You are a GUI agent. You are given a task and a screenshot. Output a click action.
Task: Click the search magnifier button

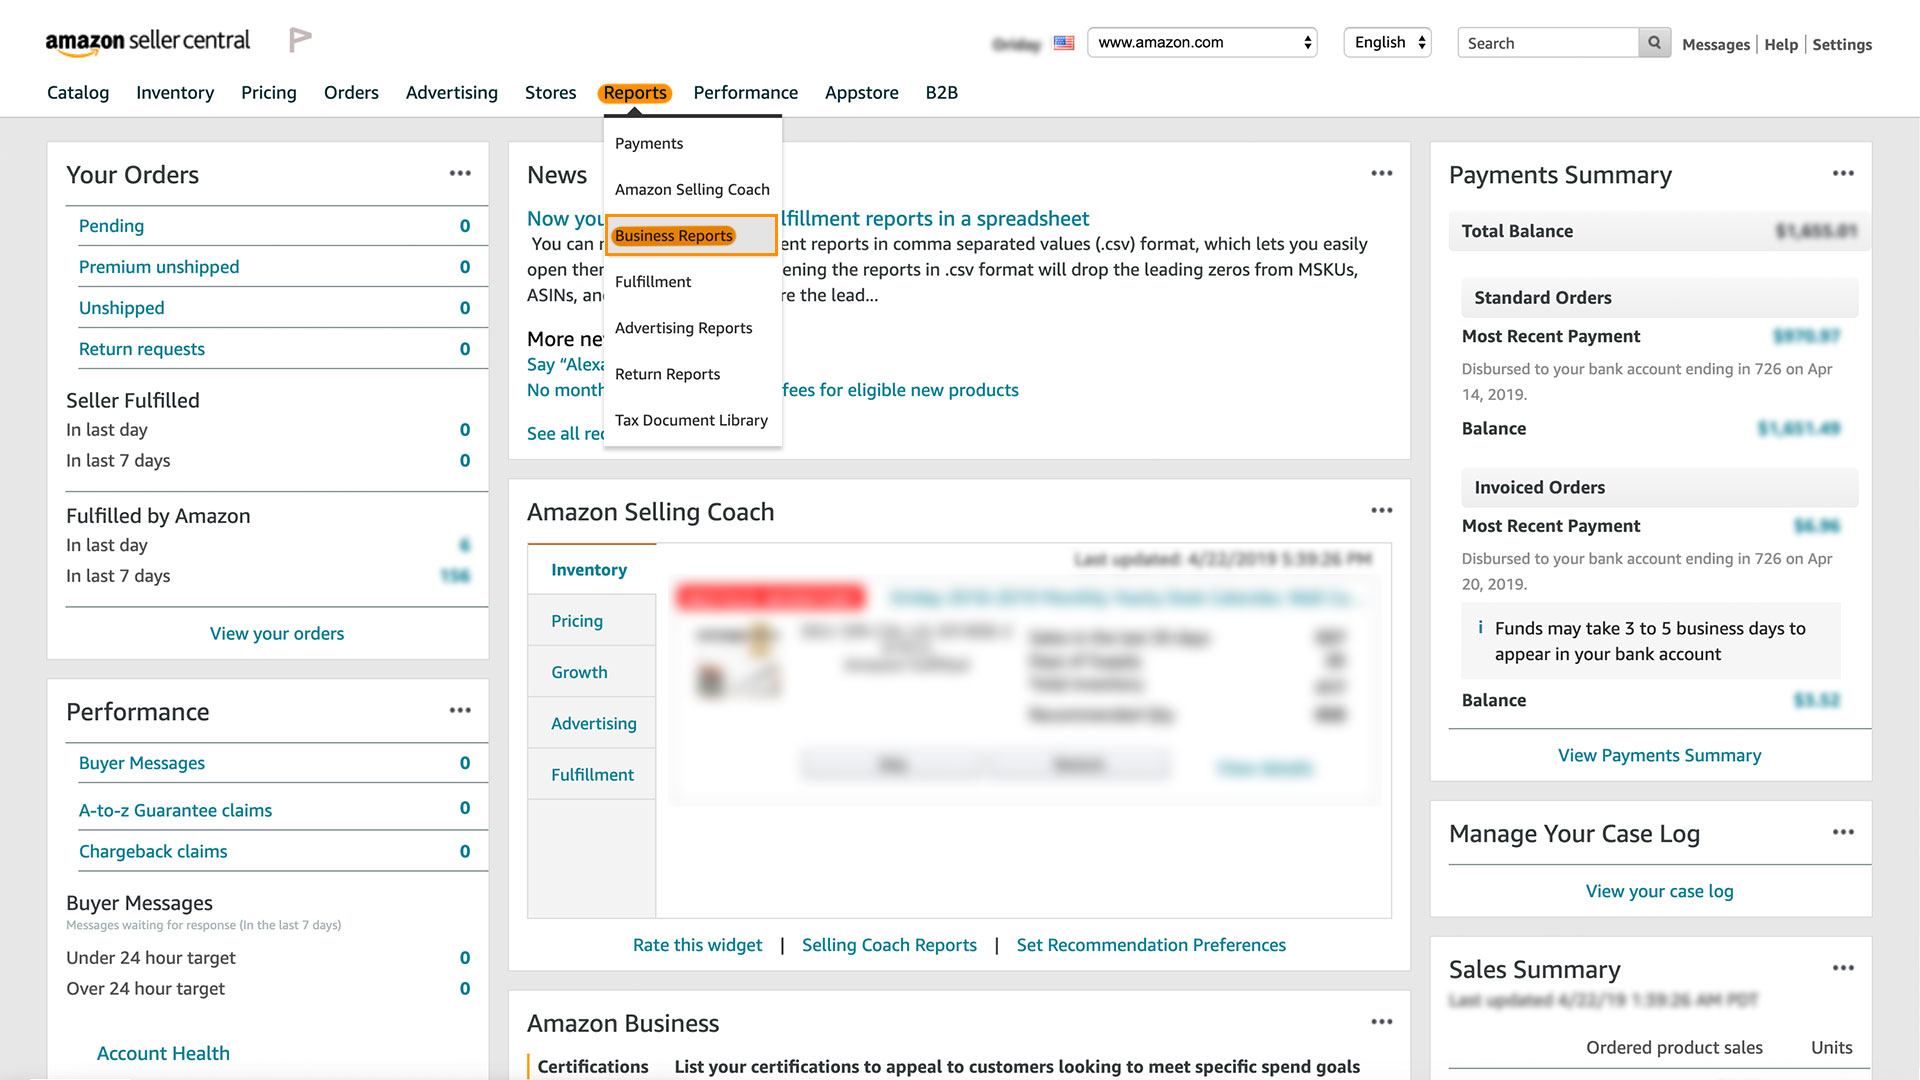click(x=1654, y=43)
